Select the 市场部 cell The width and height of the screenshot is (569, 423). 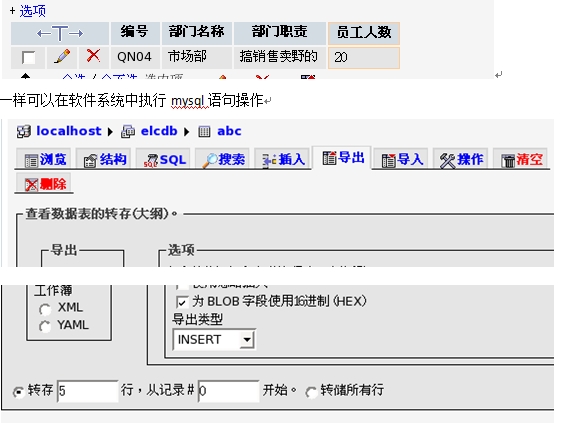(x=196, y=57)
